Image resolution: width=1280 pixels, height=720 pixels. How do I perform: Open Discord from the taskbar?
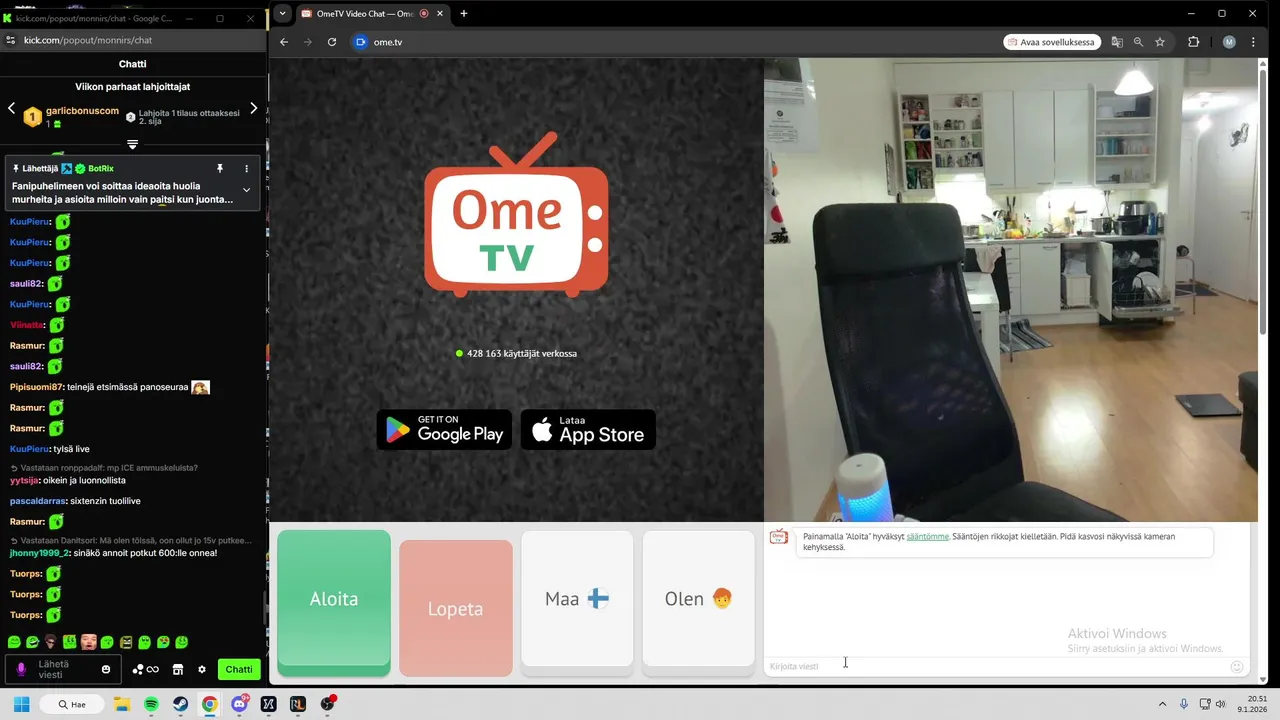(x=239, y=704)
